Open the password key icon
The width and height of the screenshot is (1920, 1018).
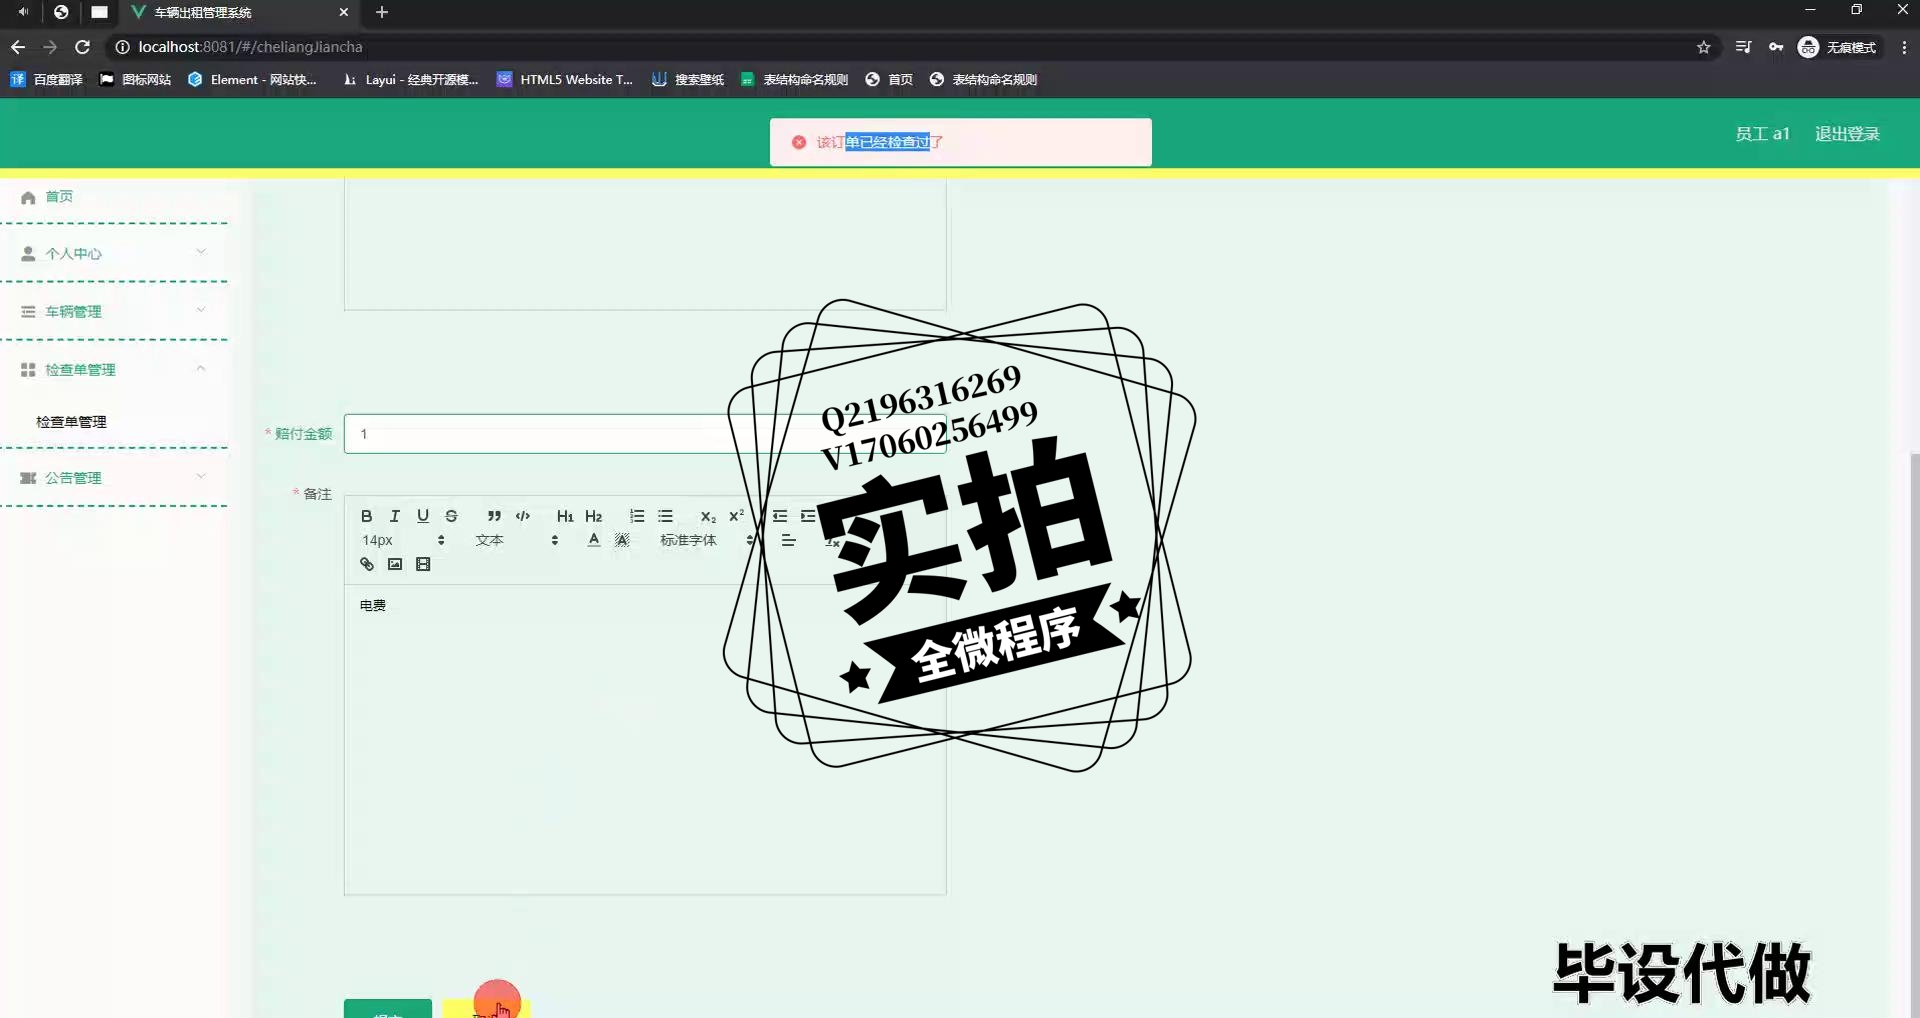tap(1776, 47)
